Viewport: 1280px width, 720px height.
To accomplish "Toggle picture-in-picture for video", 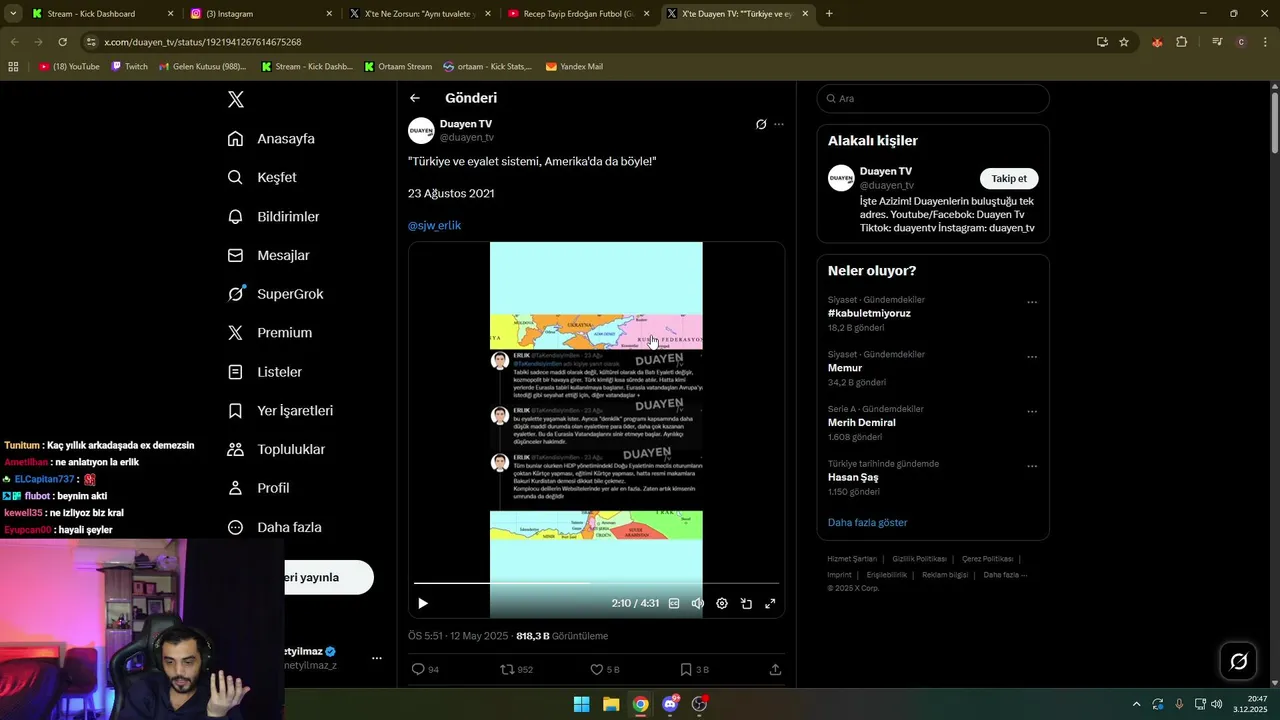I will coord(746,603).
